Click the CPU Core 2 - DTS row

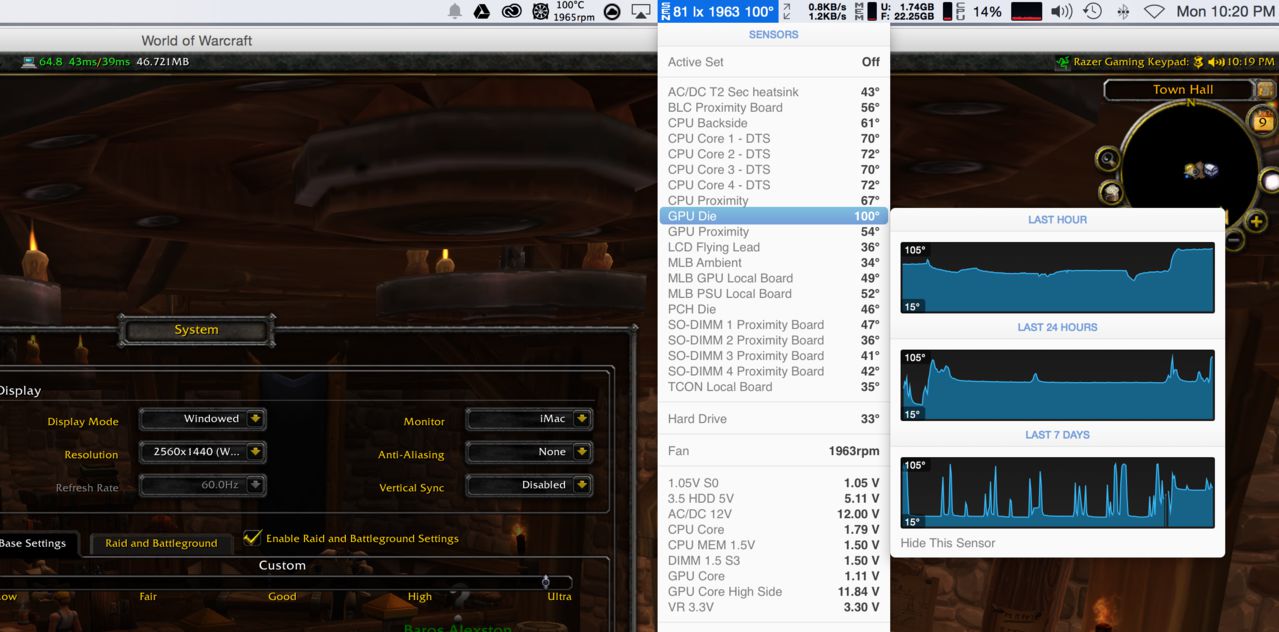point(774,154)
